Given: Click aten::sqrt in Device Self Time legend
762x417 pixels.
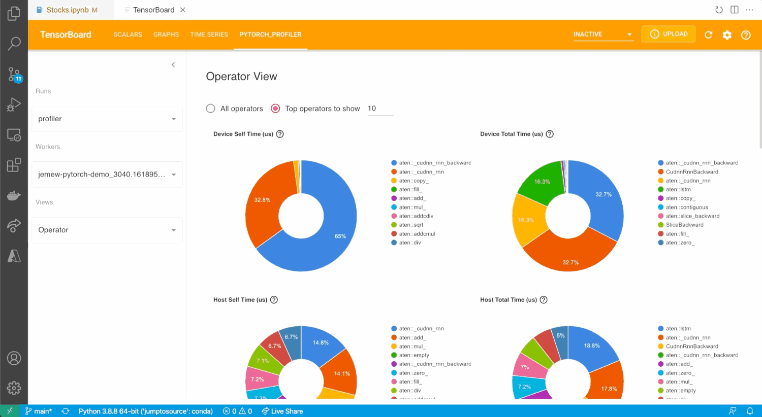Looking at the screenshot, I should coord(411,225).
